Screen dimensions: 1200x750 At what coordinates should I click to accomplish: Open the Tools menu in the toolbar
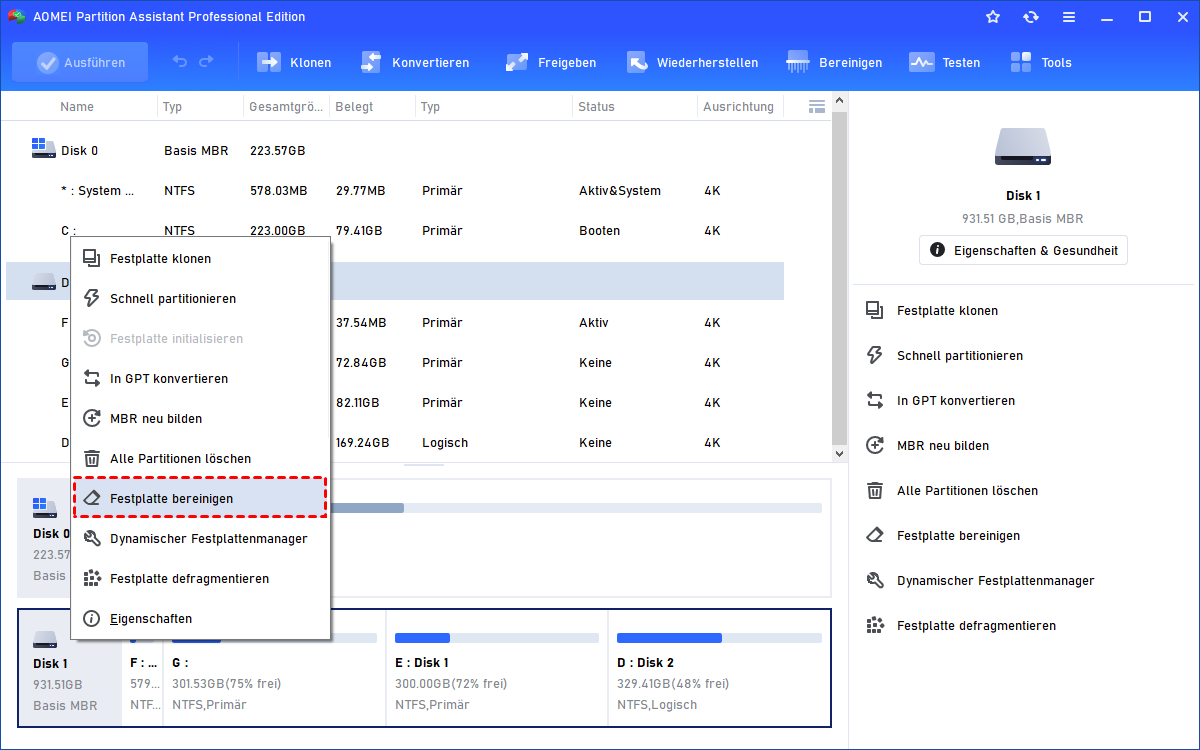tap(1021, 62)
